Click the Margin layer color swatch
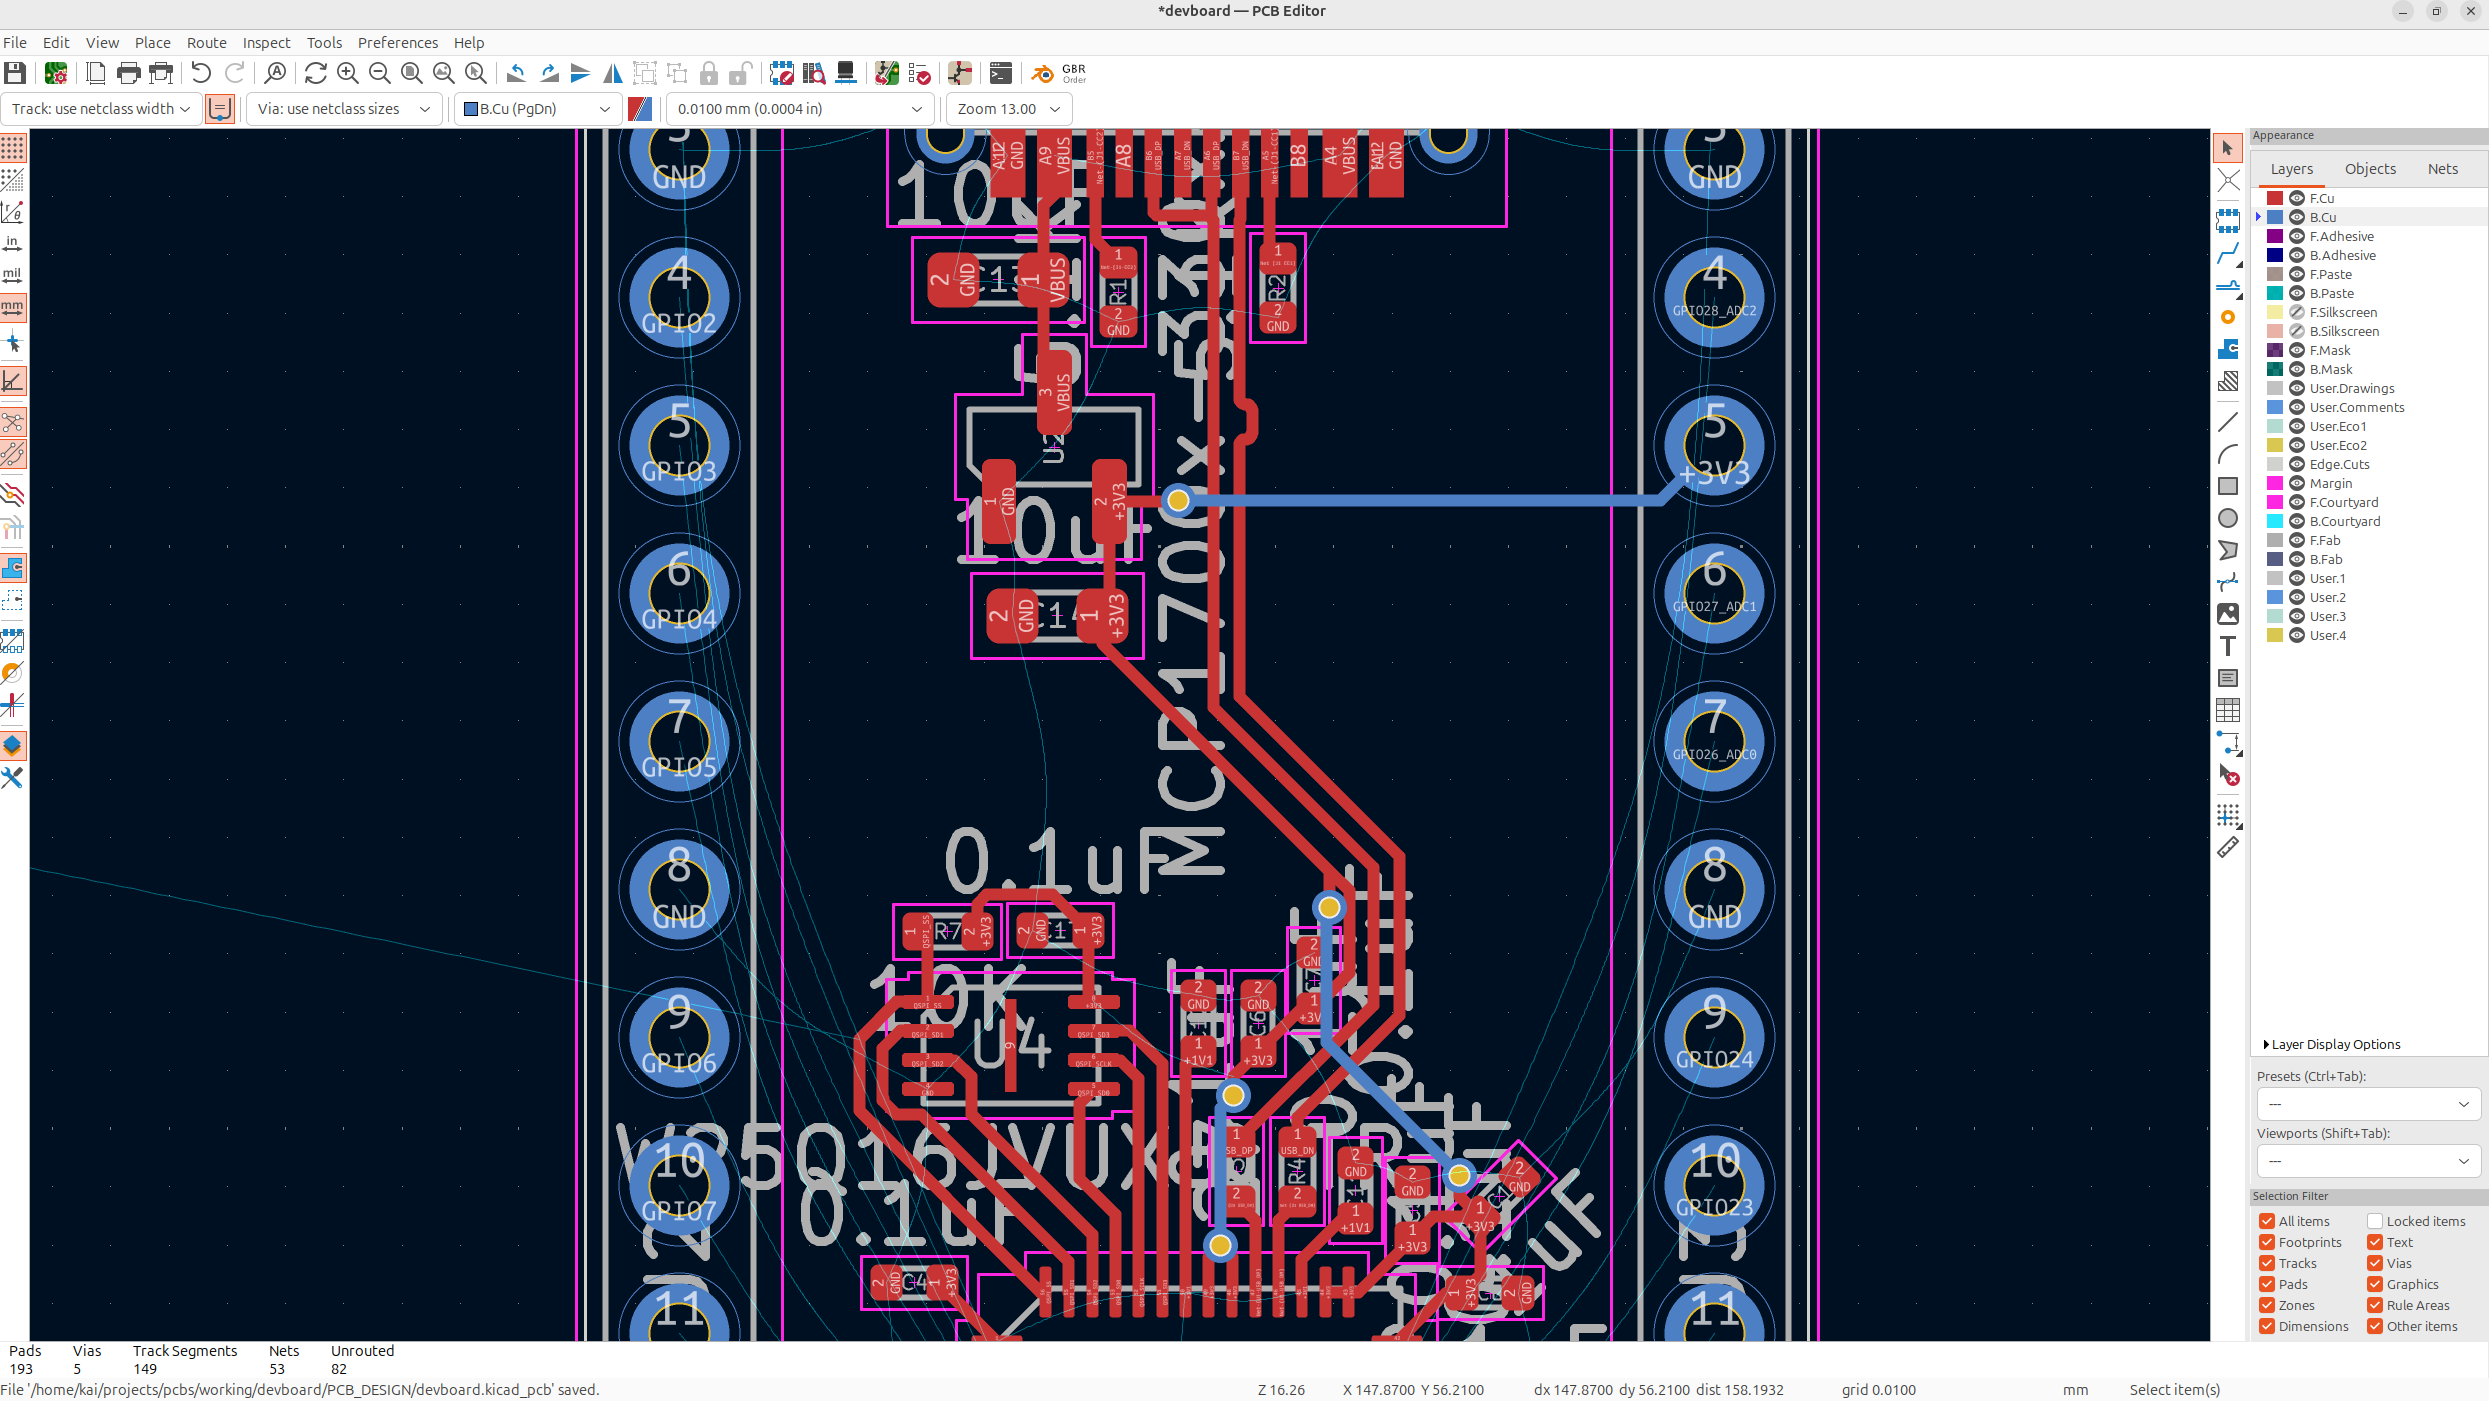Image resolution: width=2489 pixels, height=1401 pixels. click(2275, 483)
